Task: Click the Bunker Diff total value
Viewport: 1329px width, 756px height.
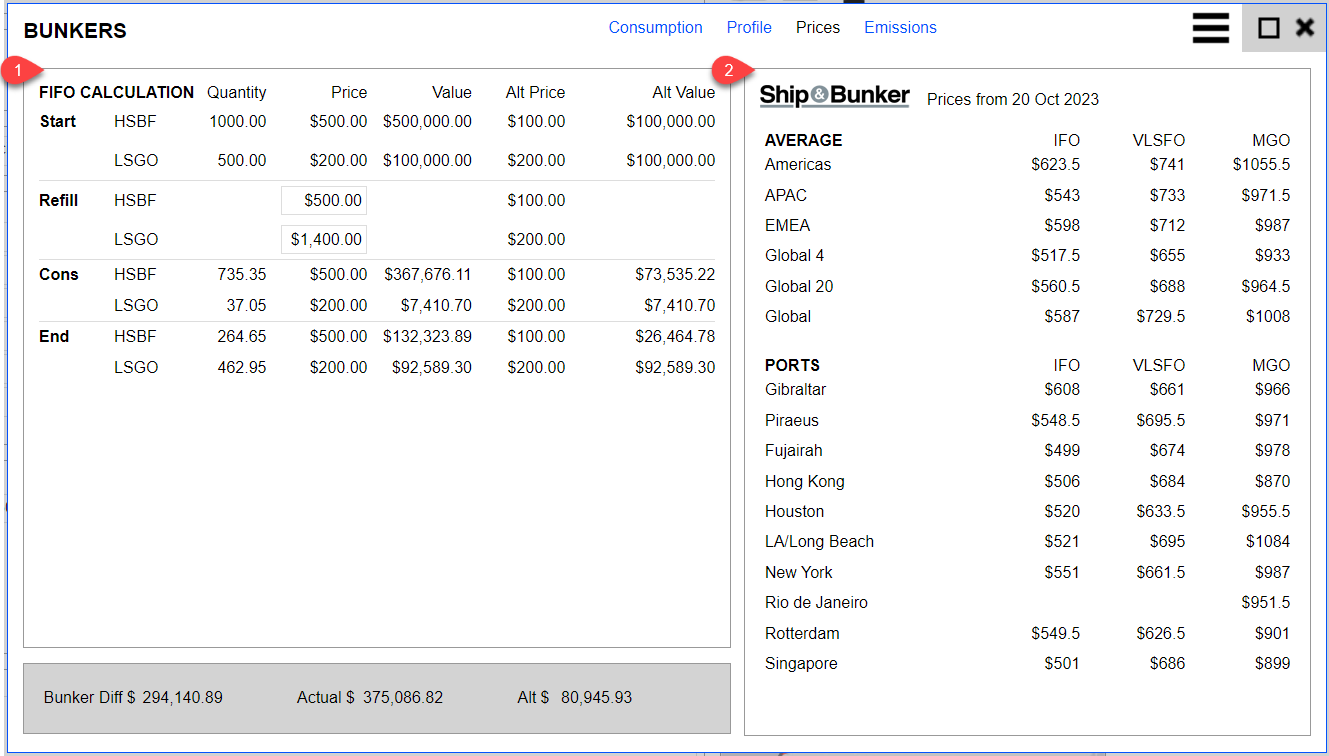Action: (x=182, y=698)
